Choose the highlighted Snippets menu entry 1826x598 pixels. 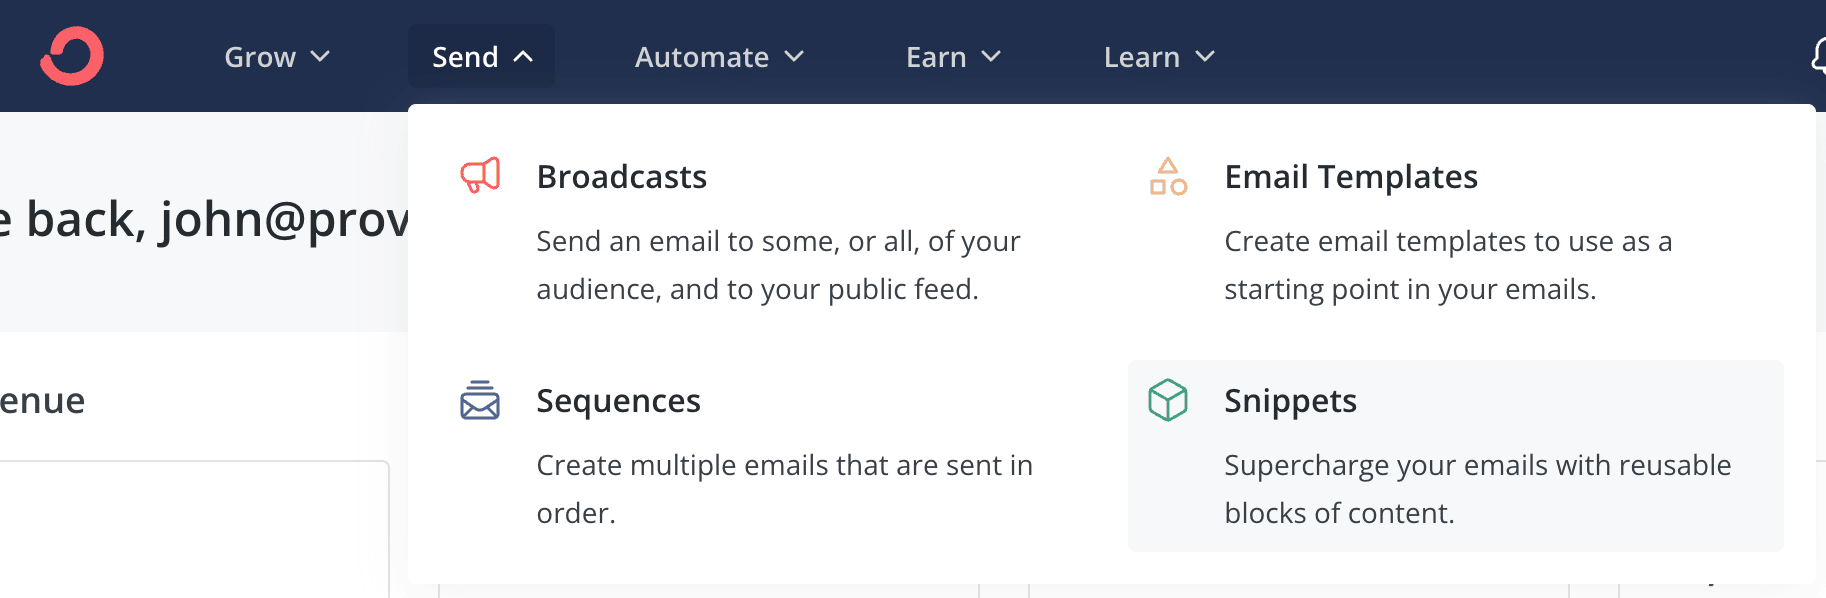(1456, 456)
